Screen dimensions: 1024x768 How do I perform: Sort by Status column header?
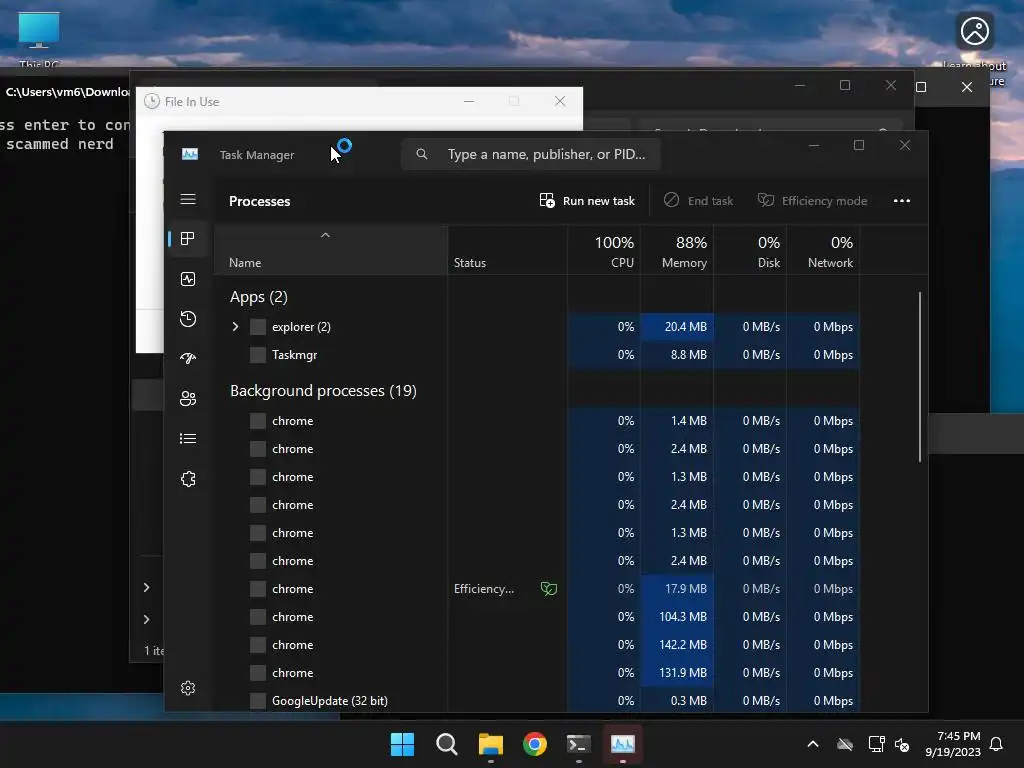507,251
